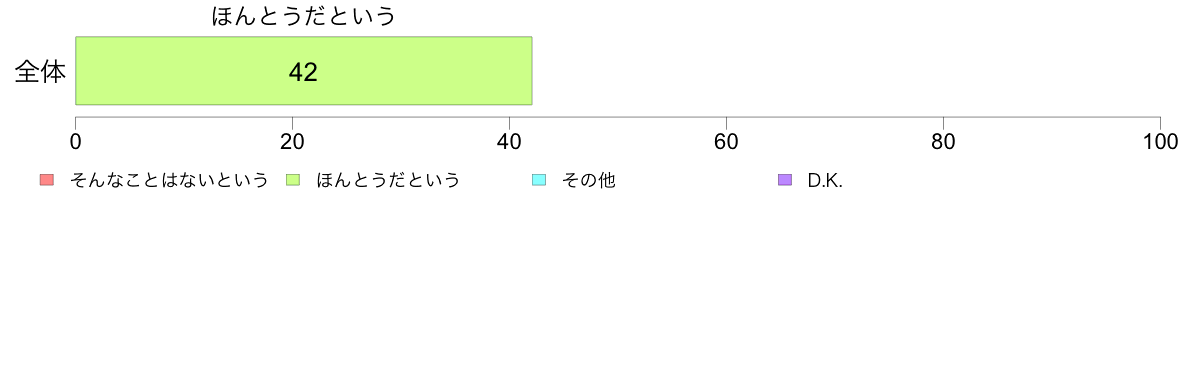1188x368 pixels.
Task: Click the 100 axis tick label
Action: 1160,141
